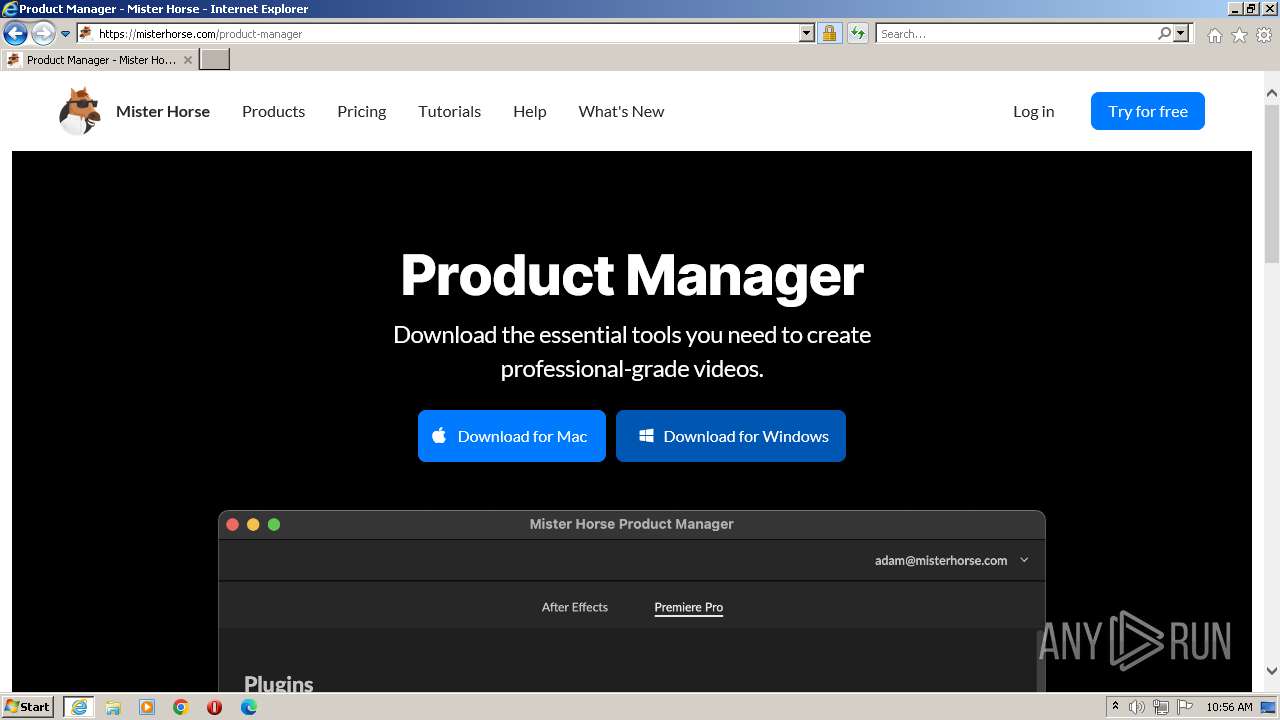The image size is (1280, 720).
Task: Open the media player taskbar icon
Action: 147,707
